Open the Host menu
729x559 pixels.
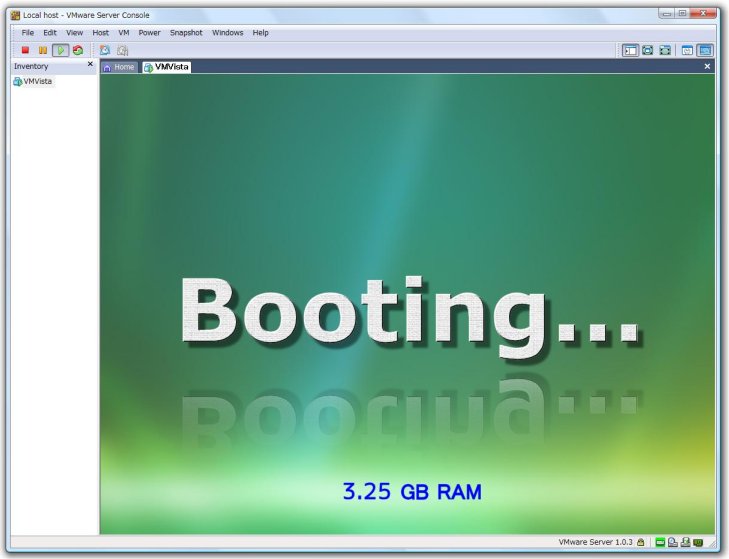[x=100, y=33]
